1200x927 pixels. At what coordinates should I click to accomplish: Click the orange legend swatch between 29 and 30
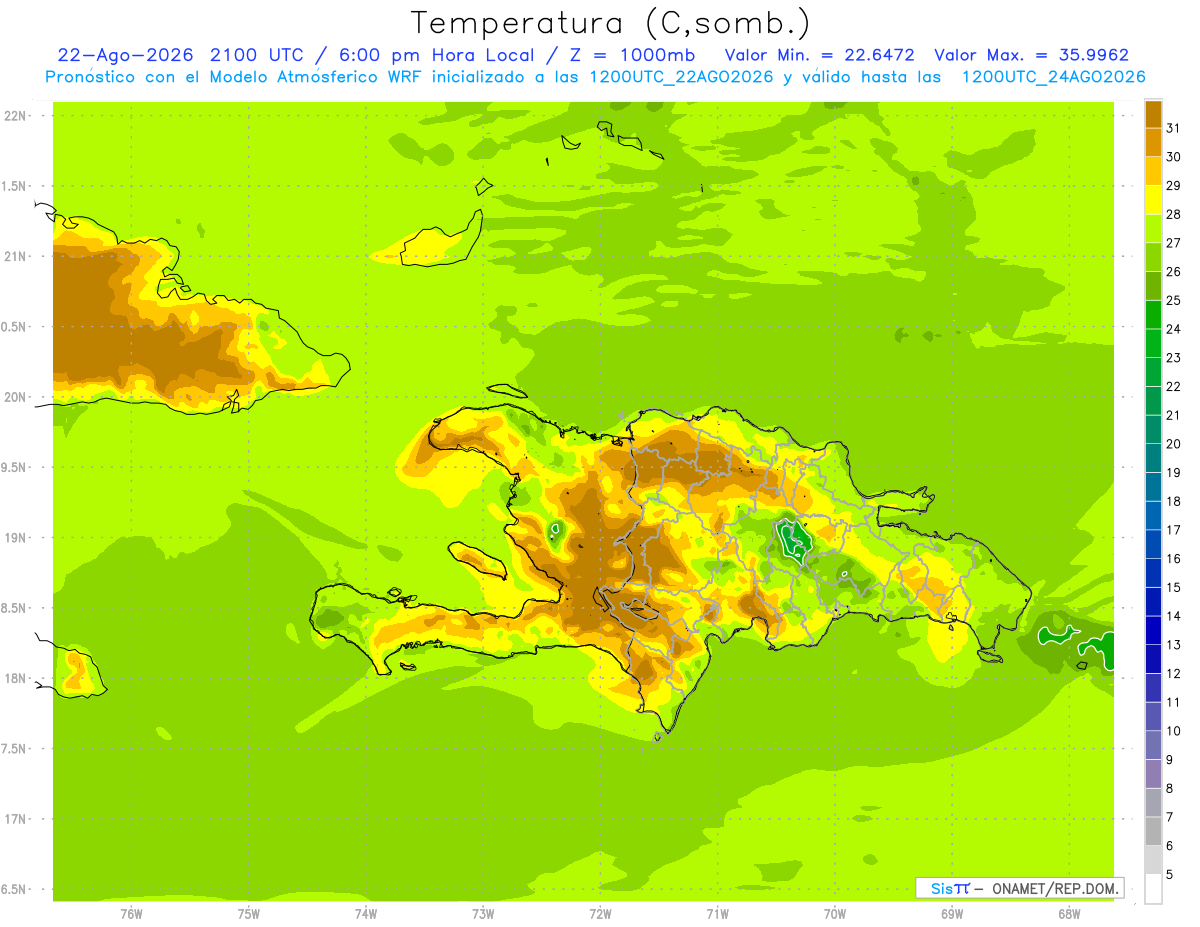pyautogui.click(x=1153, y=170)
